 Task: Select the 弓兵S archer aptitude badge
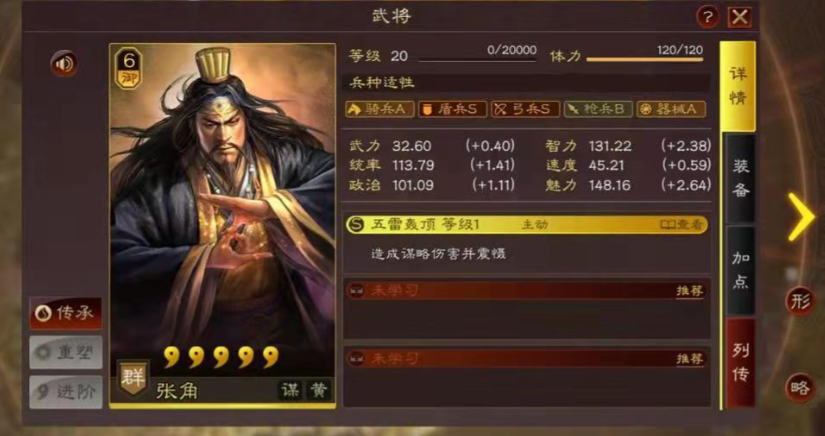point(525,109)
